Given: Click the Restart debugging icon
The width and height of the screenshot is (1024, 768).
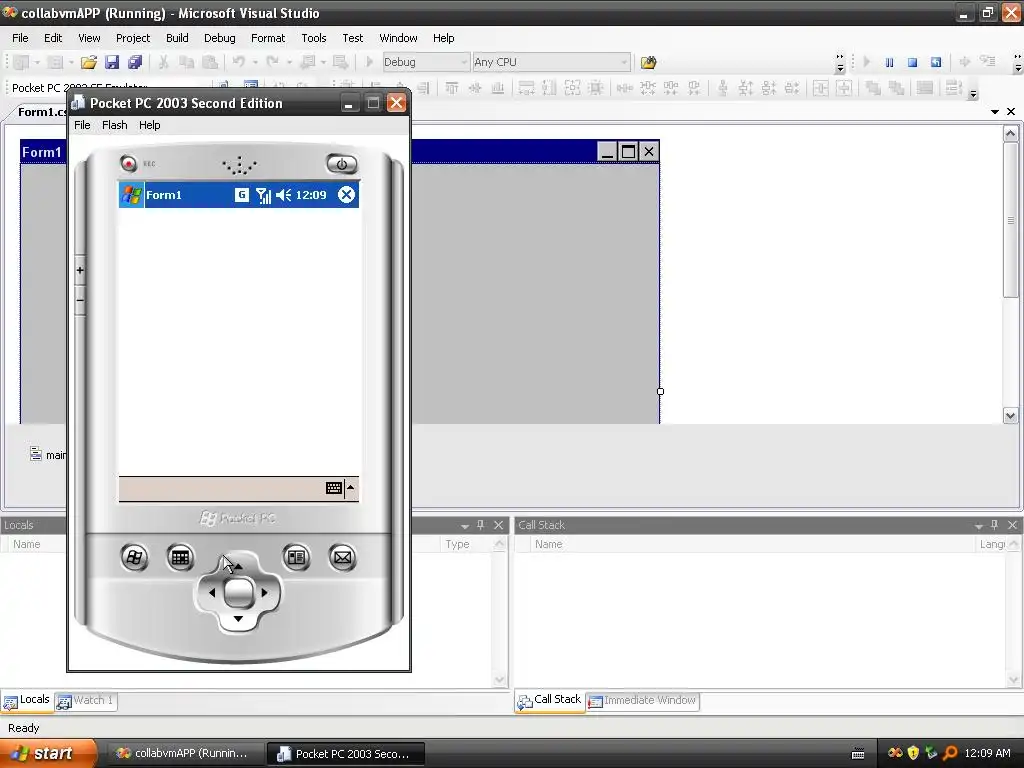Looking at the screenshot, I should (936, 62).
